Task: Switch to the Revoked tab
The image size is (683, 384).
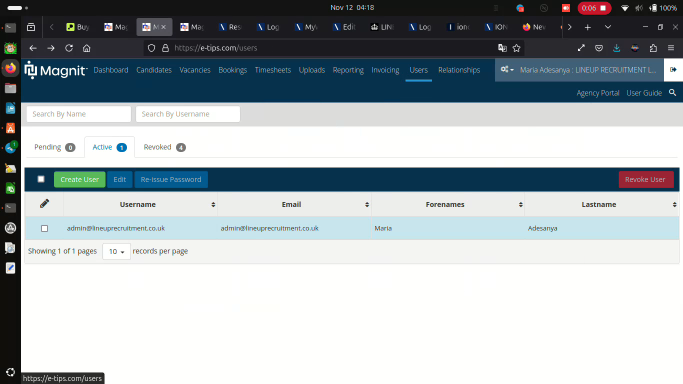Action: (164, 147)
